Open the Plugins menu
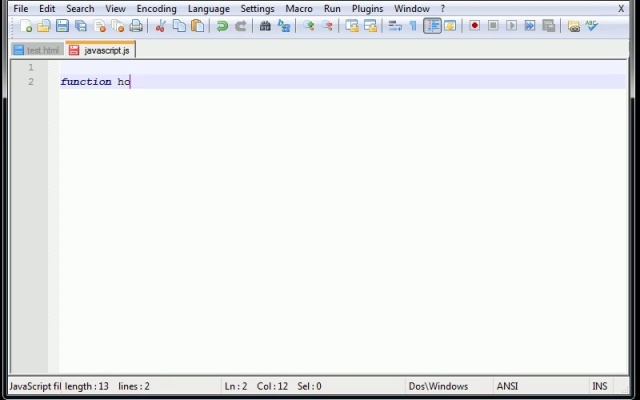This screenshot has width=640, height=400. pos(367,9)
